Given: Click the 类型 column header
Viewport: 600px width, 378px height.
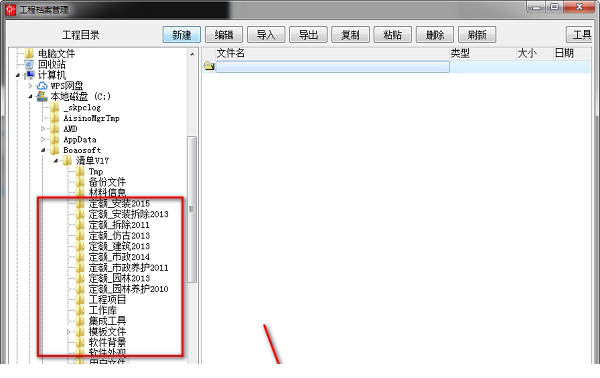Looking at the screenshot, I should coord(460,53).
